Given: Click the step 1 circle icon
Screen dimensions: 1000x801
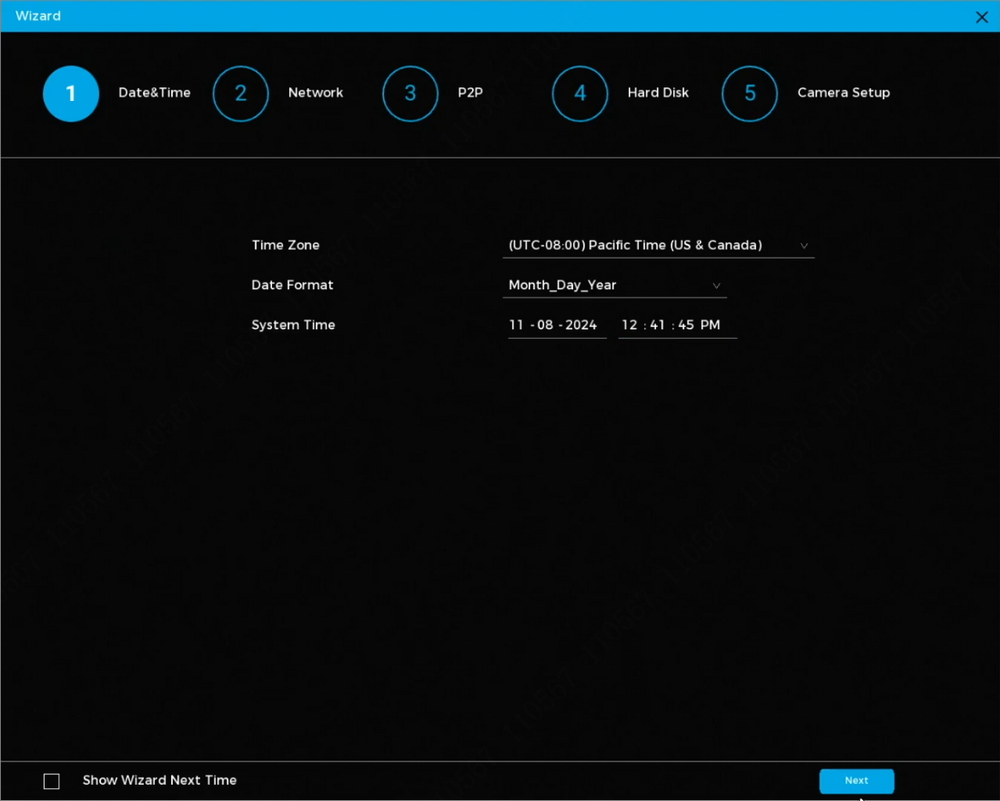Looking at the screenshot, I should (71, 94).
